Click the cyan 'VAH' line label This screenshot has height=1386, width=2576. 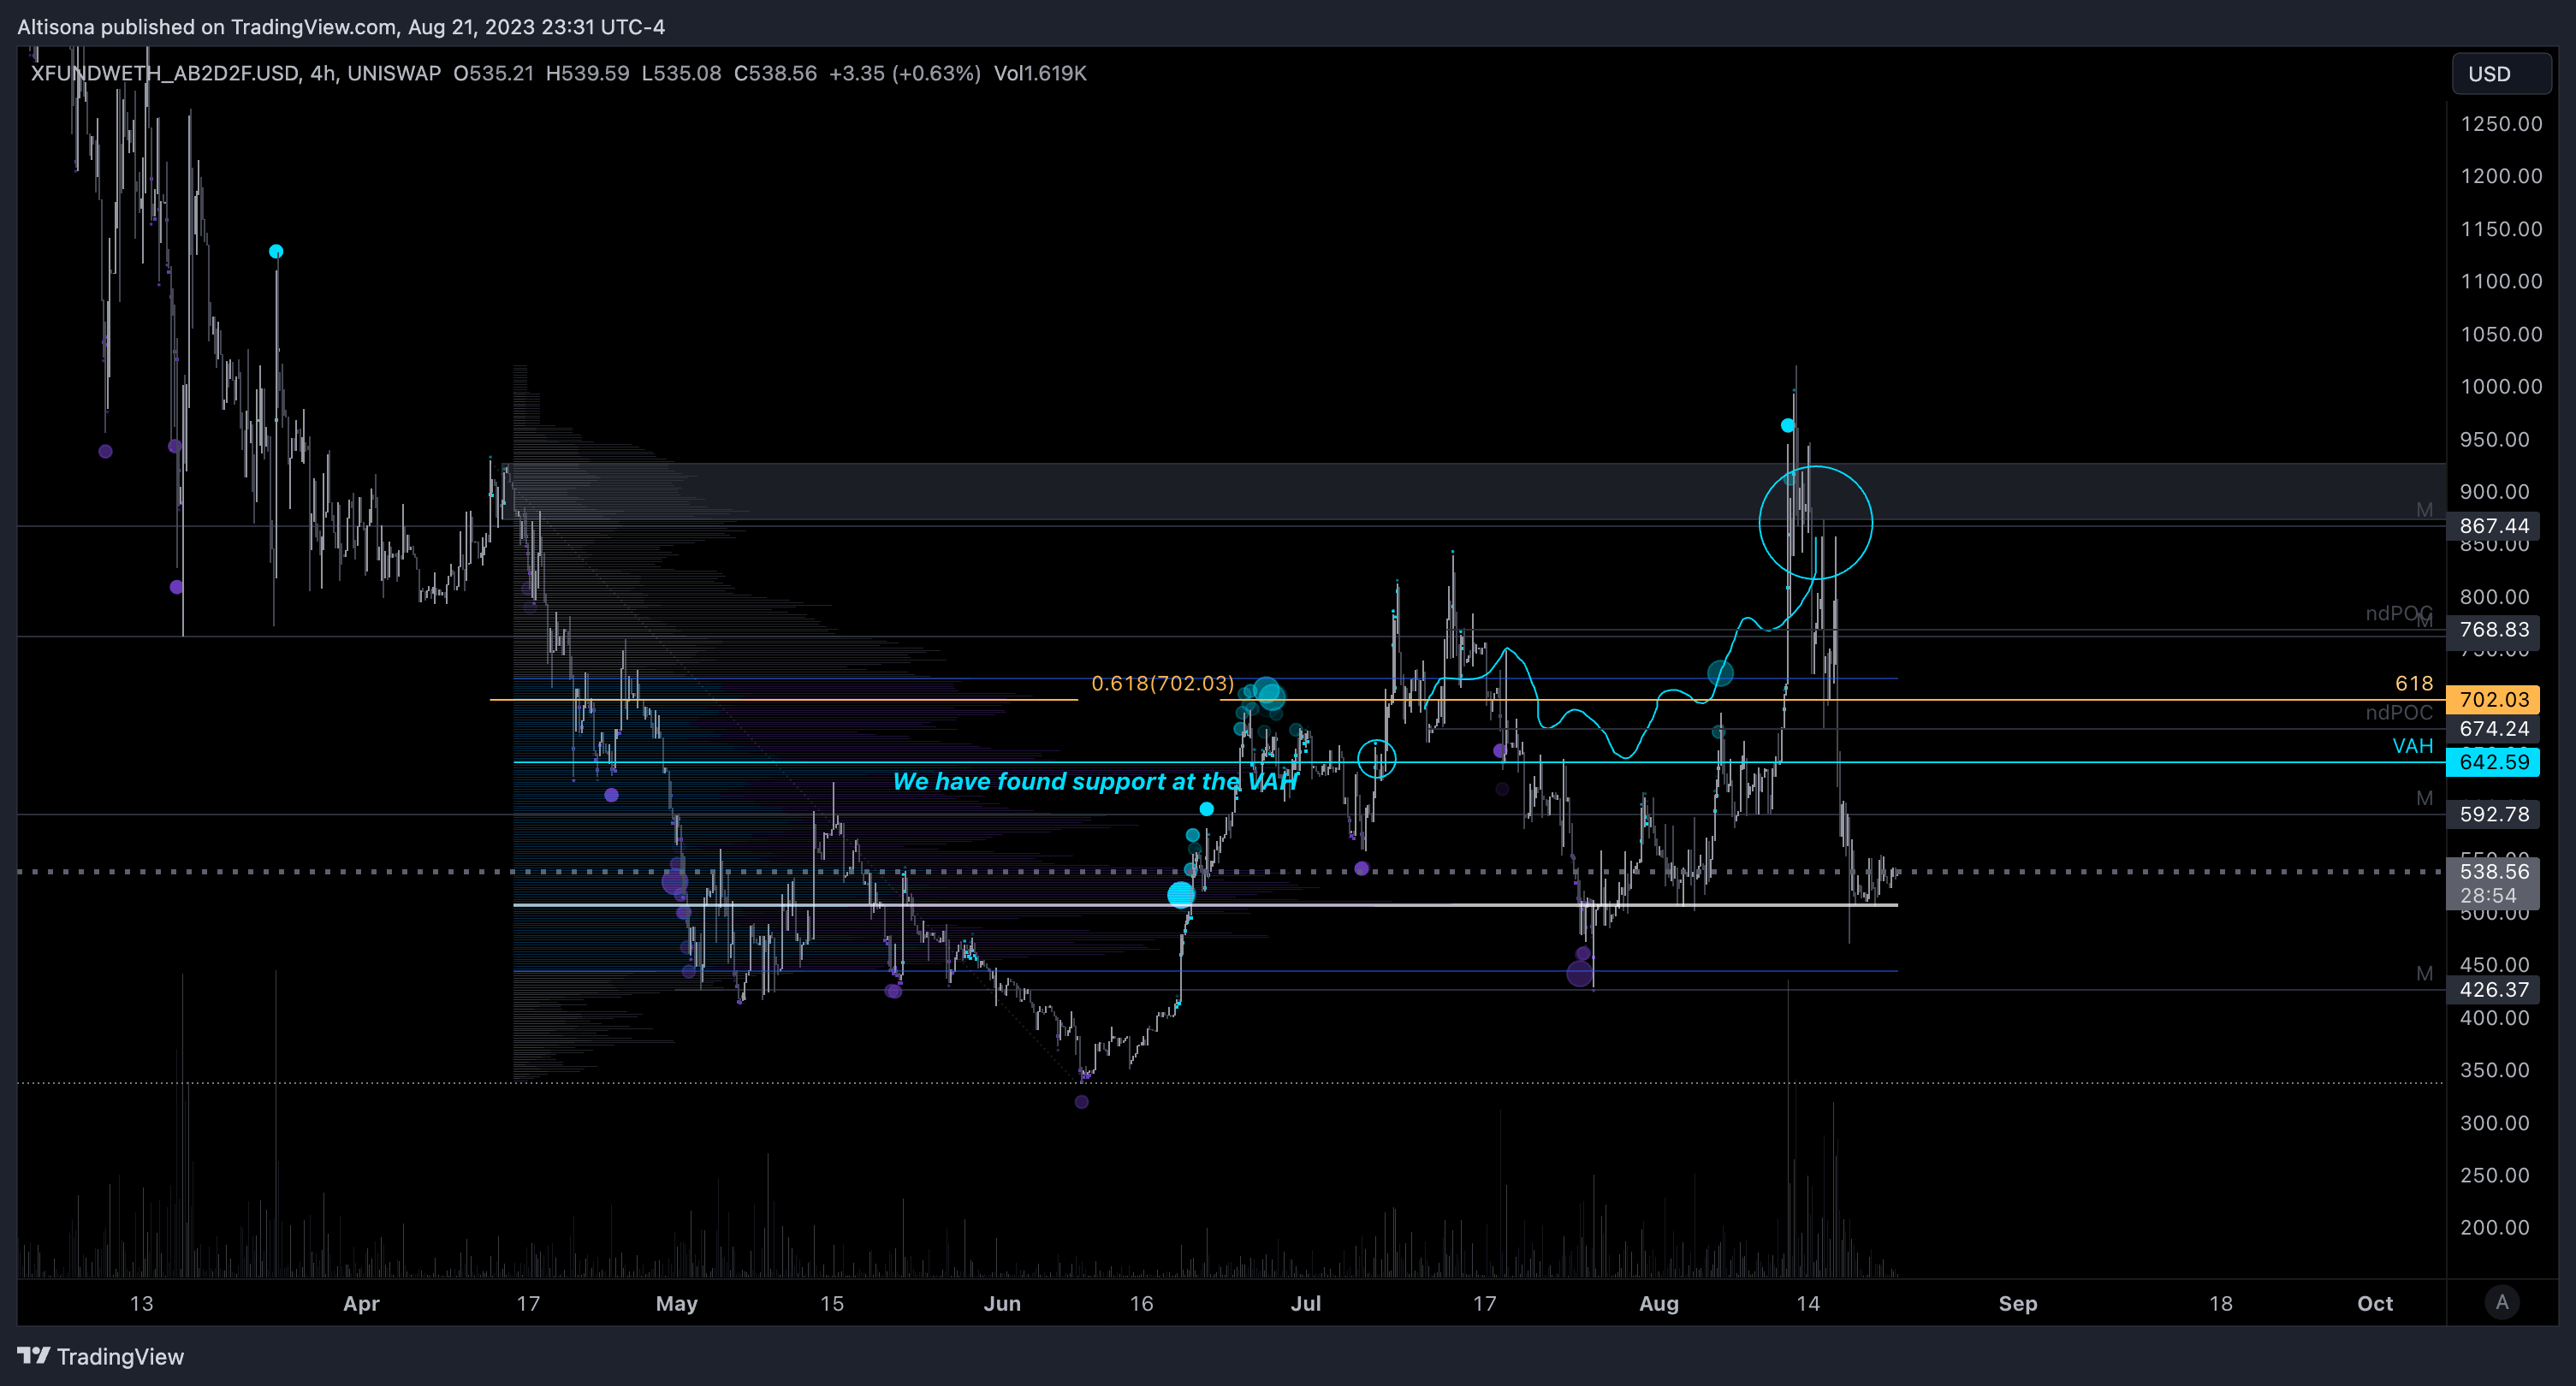click(x=2412, y=746)
